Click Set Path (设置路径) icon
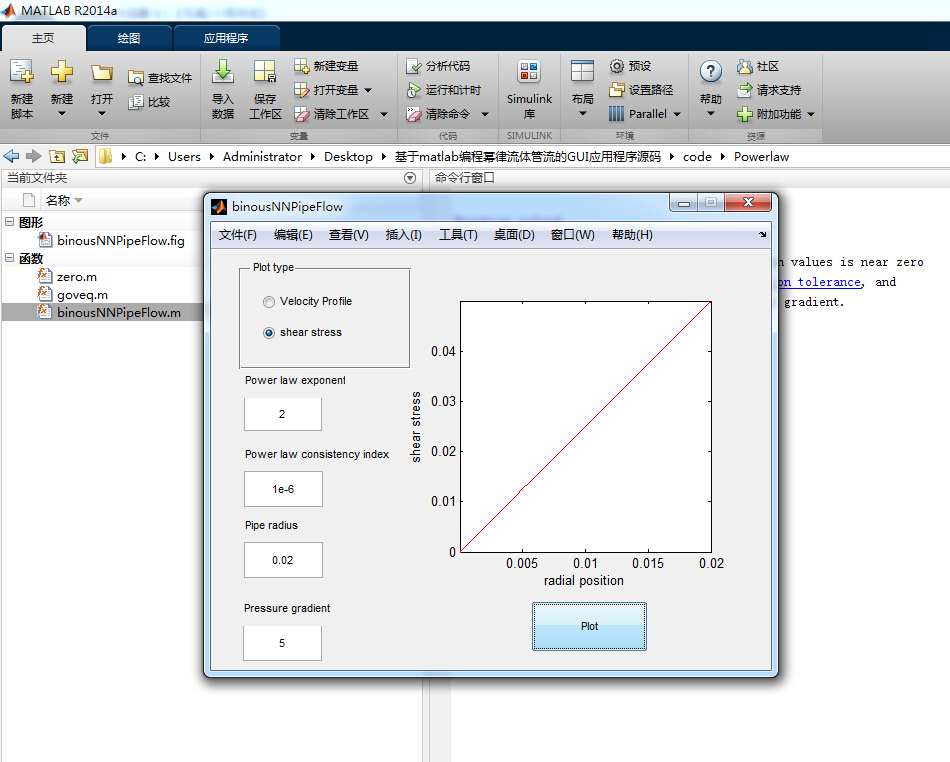Screen dimensions: 950x762 [617, 90]
